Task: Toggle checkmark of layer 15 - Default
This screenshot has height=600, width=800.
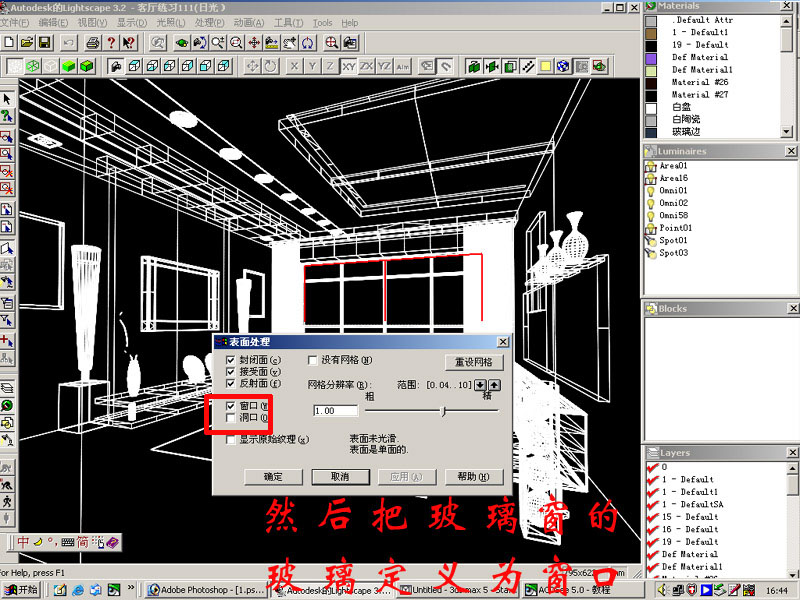Action: [653, 517]
